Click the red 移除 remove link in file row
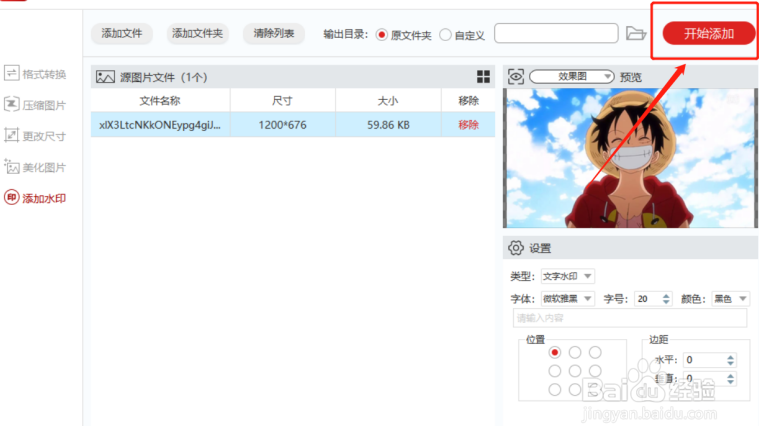This screenshot has height=440, width=759. [x=468, y=125]
